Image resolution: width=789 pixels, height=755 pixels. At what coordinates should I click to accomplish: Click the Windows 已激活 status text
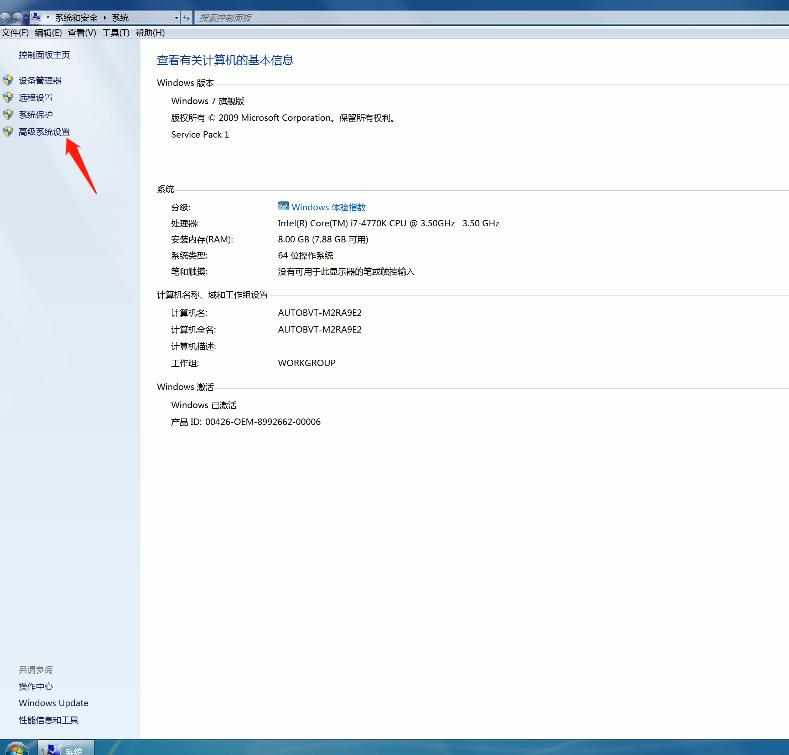tap(204, 405)
